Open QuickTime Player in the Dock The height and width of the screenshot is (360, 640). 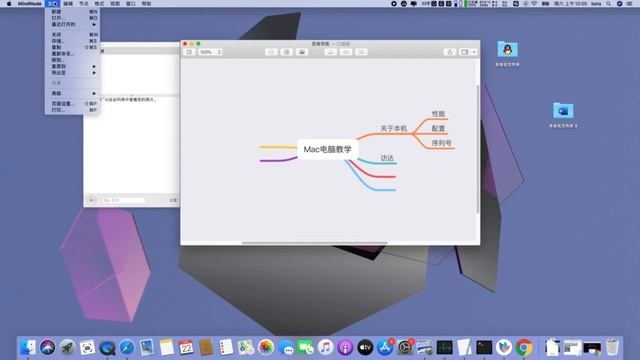107,347
